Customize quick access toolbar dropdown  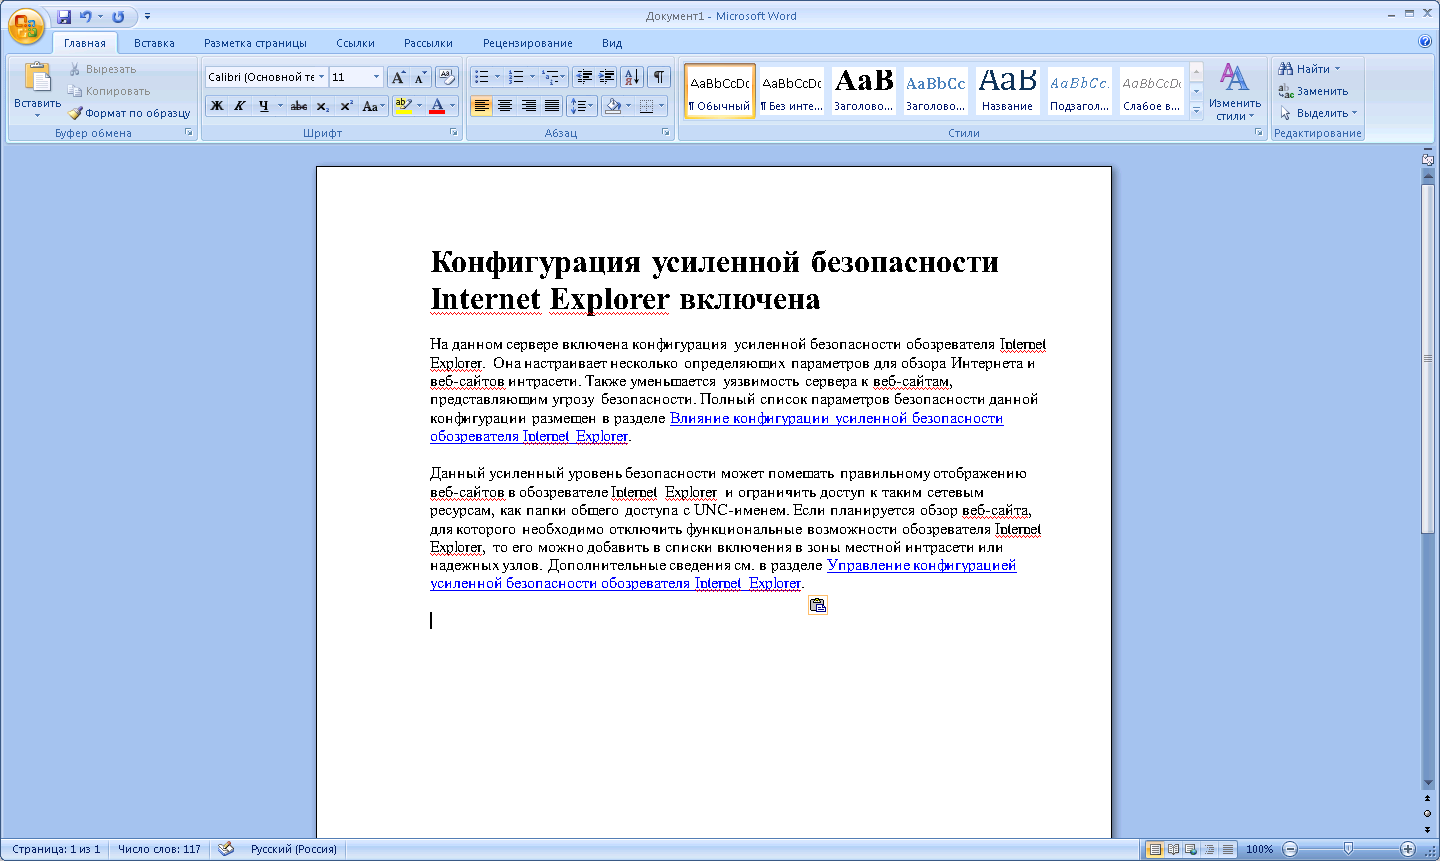[x=148, y=16]
